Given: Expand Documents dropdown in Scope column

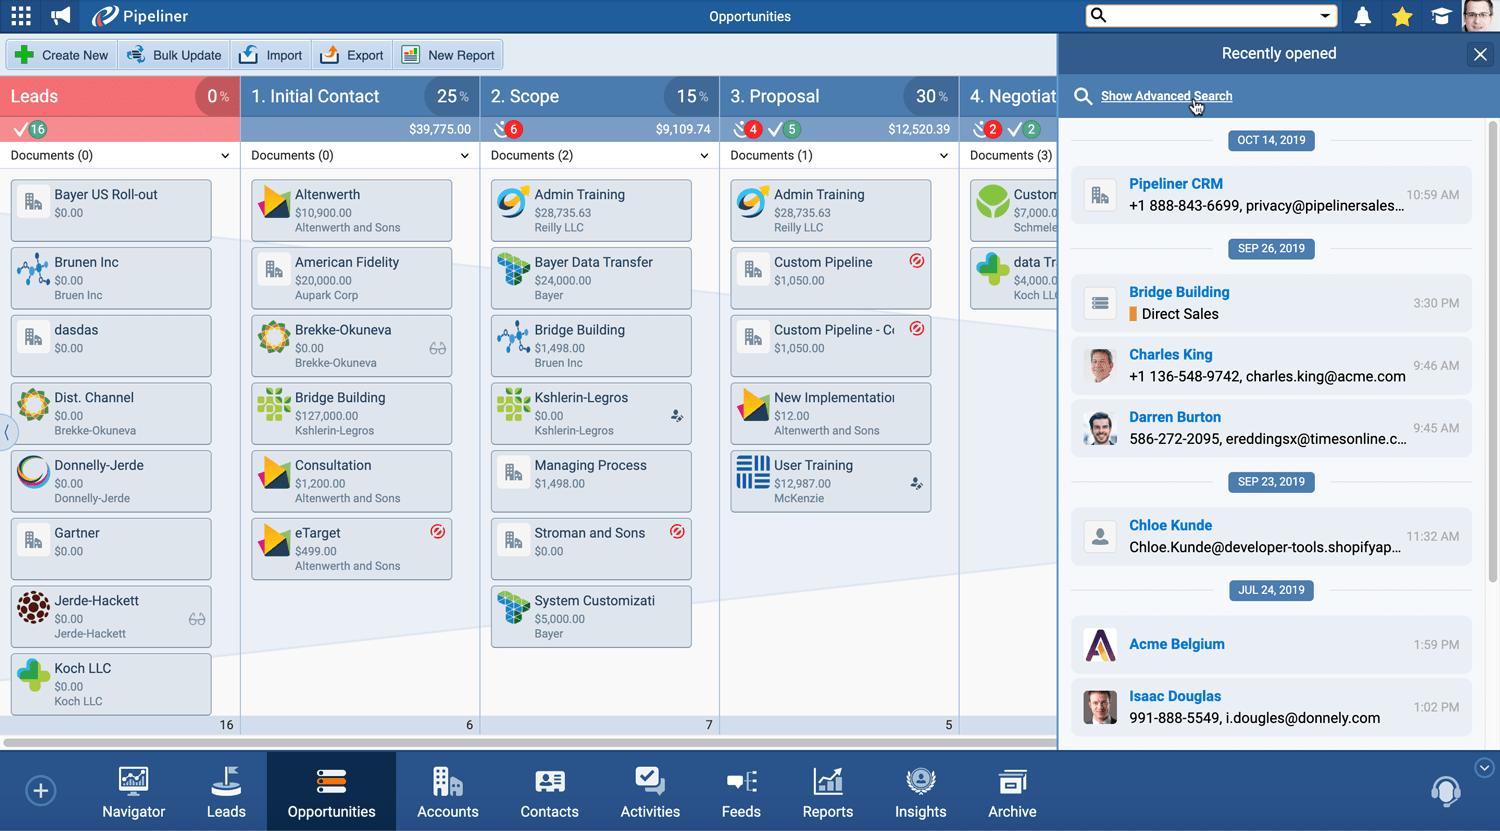Looking at the screenshot, I should 704,156.
